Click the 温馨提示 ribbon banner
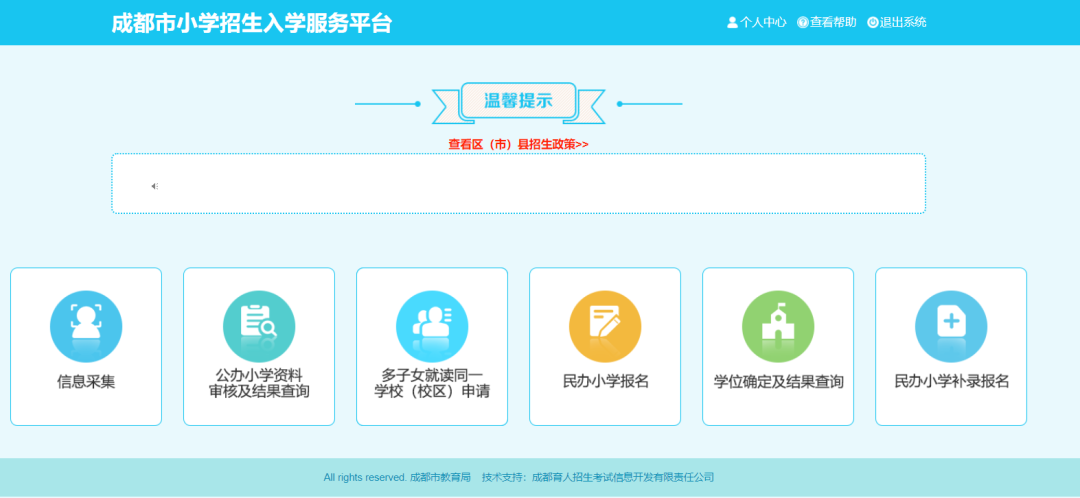 tap(518, 101)
